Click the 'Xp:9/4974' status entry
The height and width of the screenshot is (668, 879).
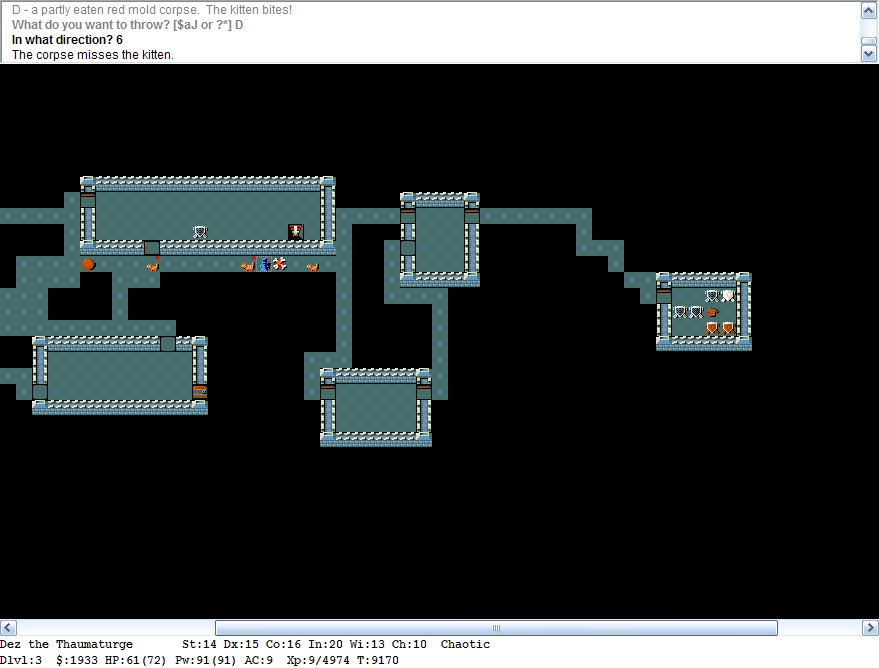pyautogui.click(x=318, y=660)
